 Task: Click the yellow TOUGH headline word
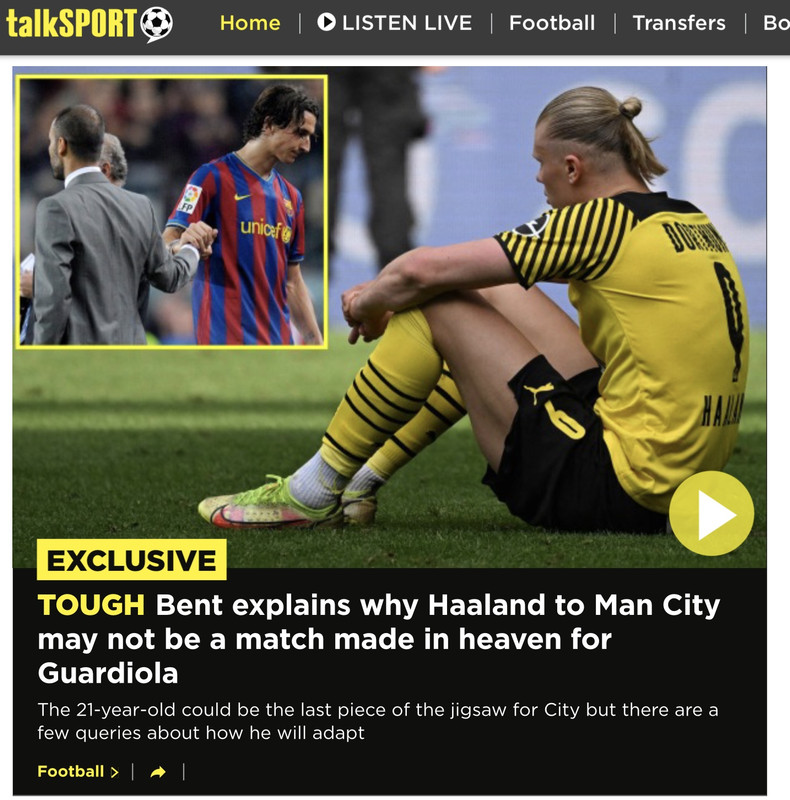[91, 605]
